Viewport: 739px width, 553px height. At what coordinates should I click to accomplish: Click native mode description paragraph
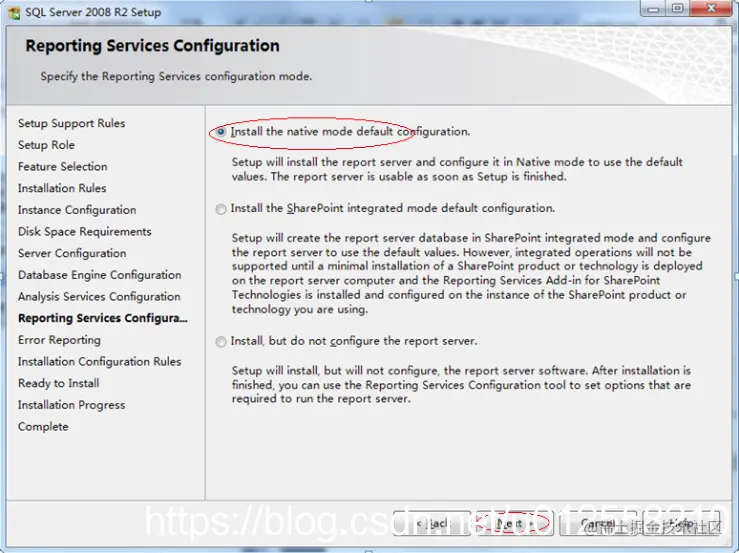pyautogui.click(x=457, y=169)
